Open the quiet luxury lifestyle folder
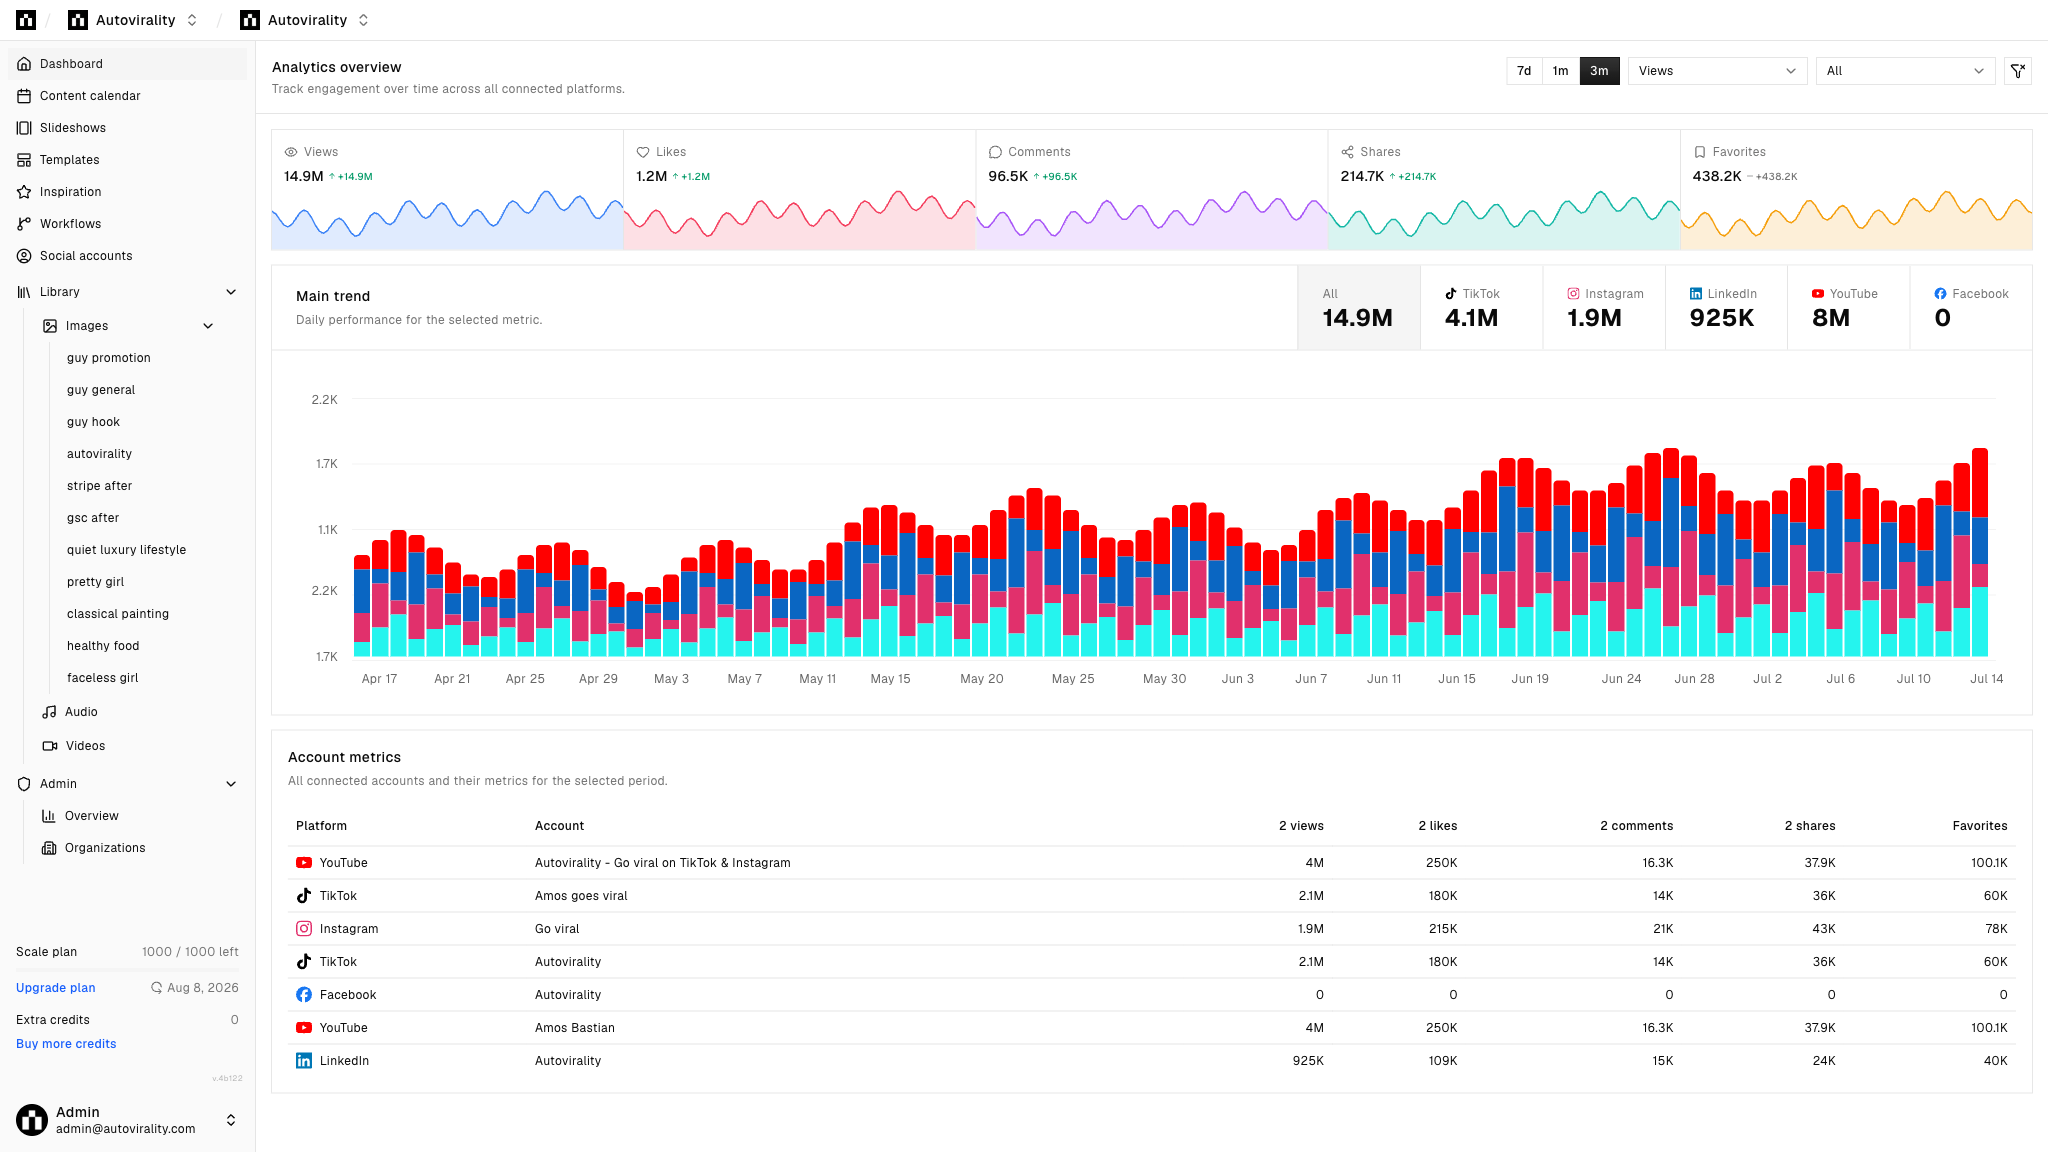2048x1152 pixels. click(x=127, y=550)
